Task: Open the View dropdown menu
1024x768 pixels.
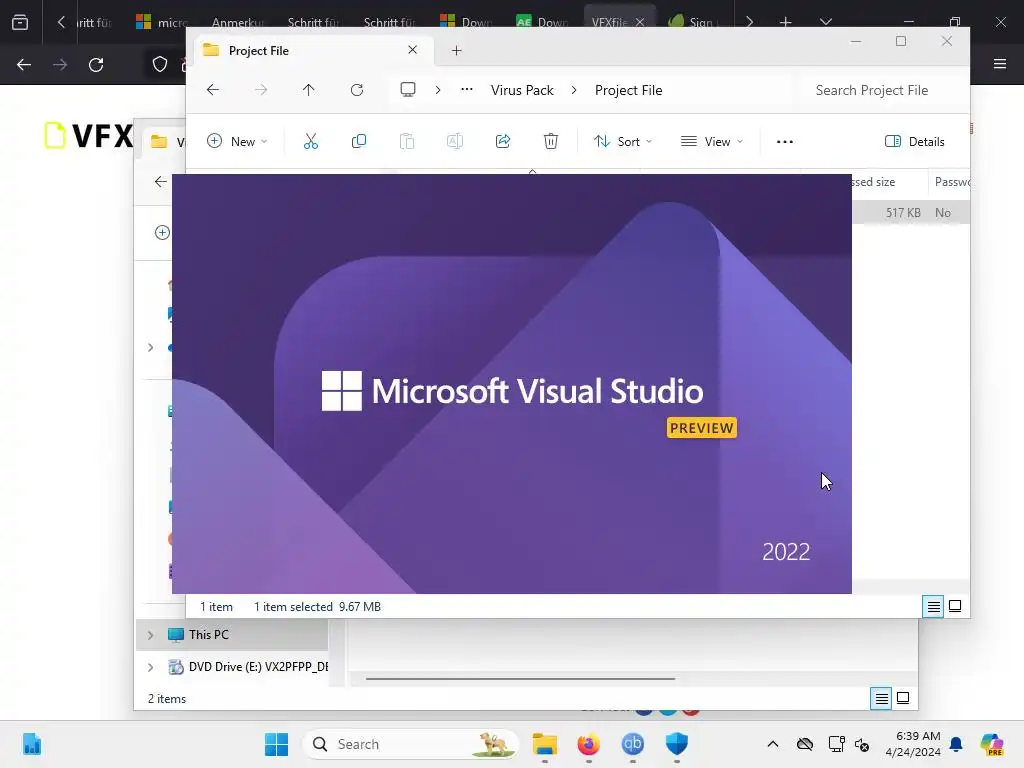Action: pos(711,142)
